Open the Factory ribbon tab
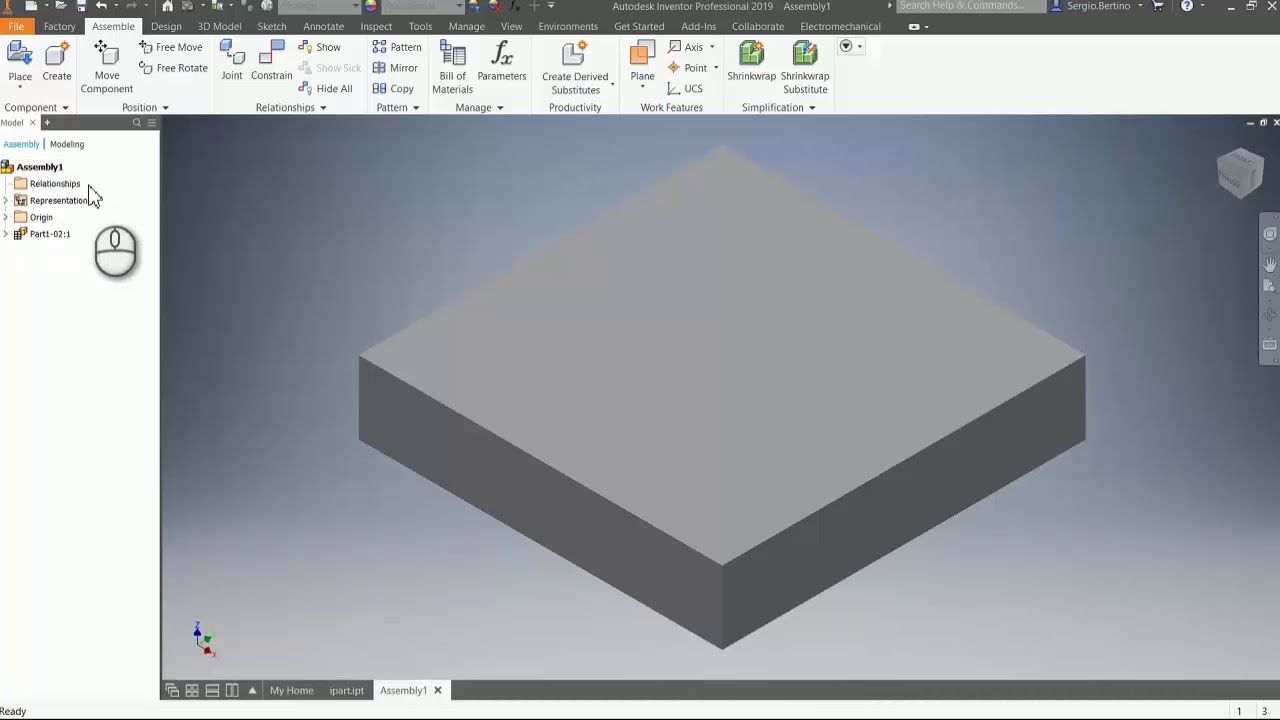Screen dimensions: 1280x720 (59, 26)
